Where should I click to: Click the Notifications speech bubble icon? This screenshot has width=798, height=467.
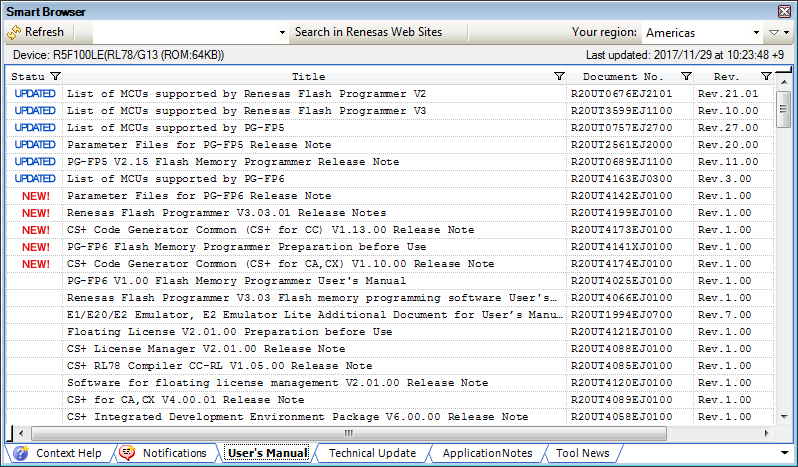pyautogui.click(x=127, y=452)
